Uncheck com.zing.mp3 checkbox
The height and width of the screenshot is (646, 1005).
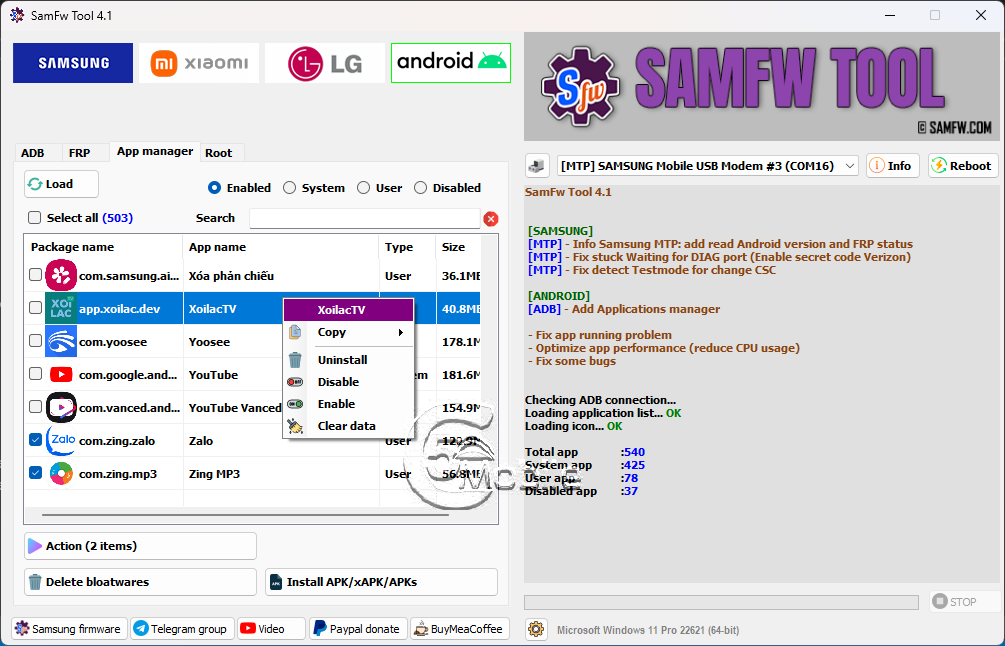pyautogui.click(x=35, y=473)
